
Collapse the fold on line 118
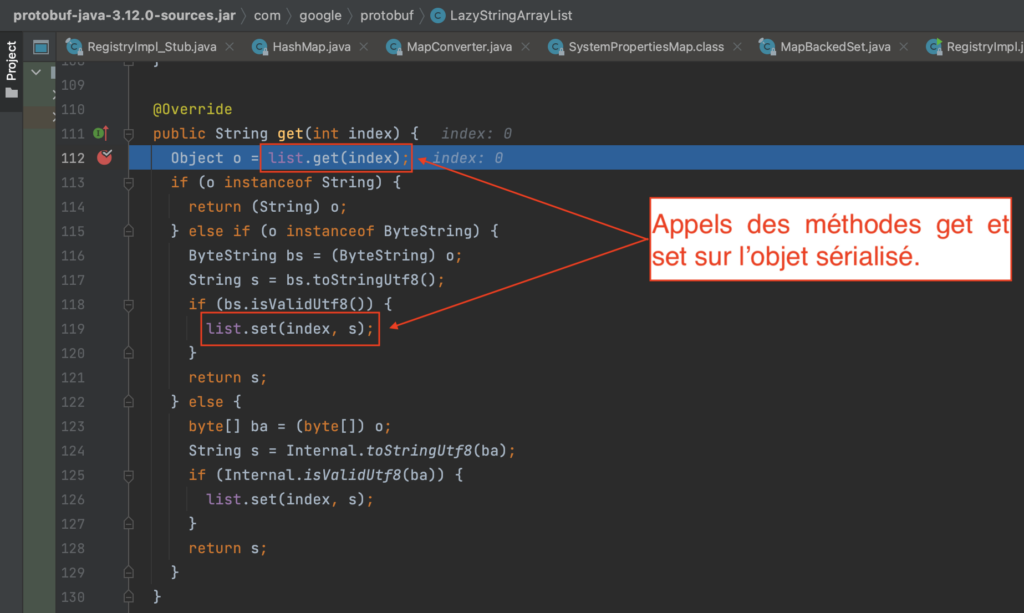pyautogui.click(x=129, y=305)
